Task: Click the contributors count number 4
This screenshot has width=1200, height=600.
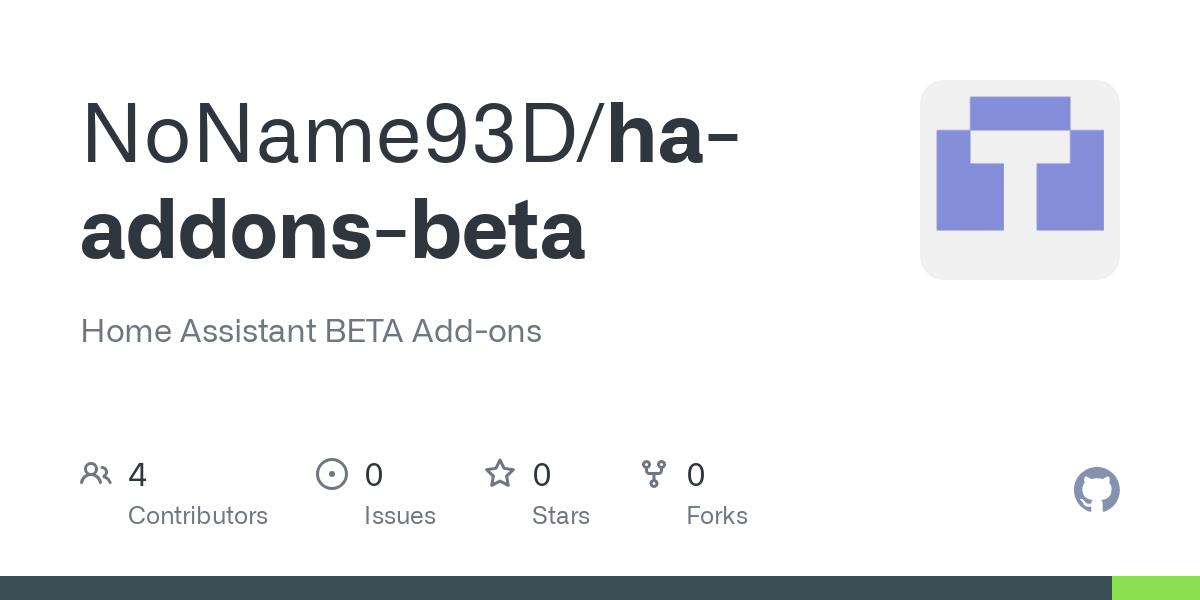Action: click(x=138, y=474)
